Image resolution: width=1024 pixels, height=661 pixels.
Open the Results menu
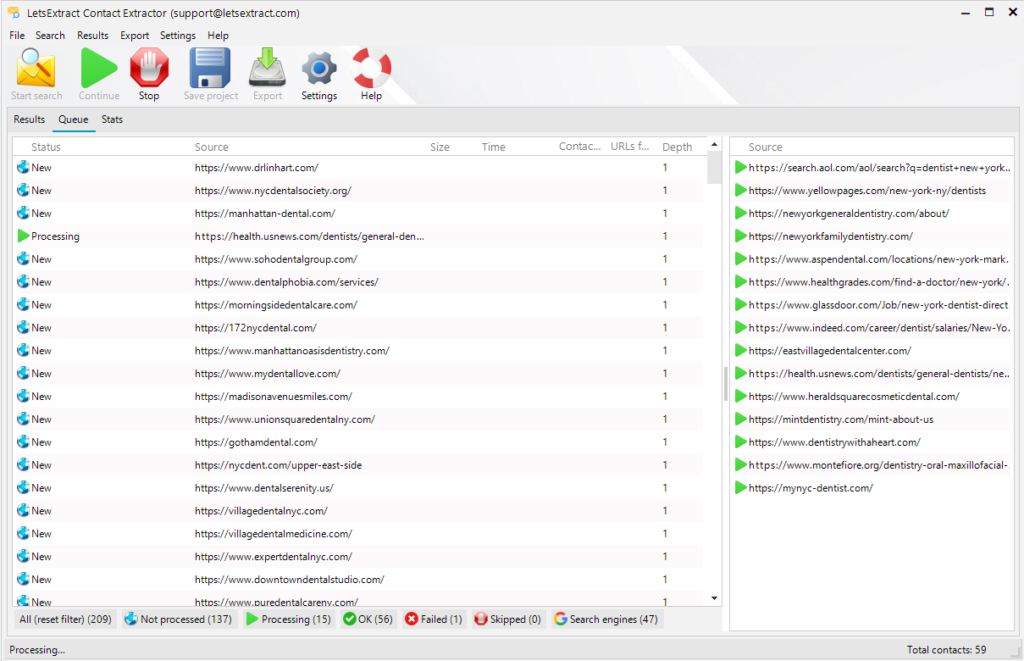(92, 34)
